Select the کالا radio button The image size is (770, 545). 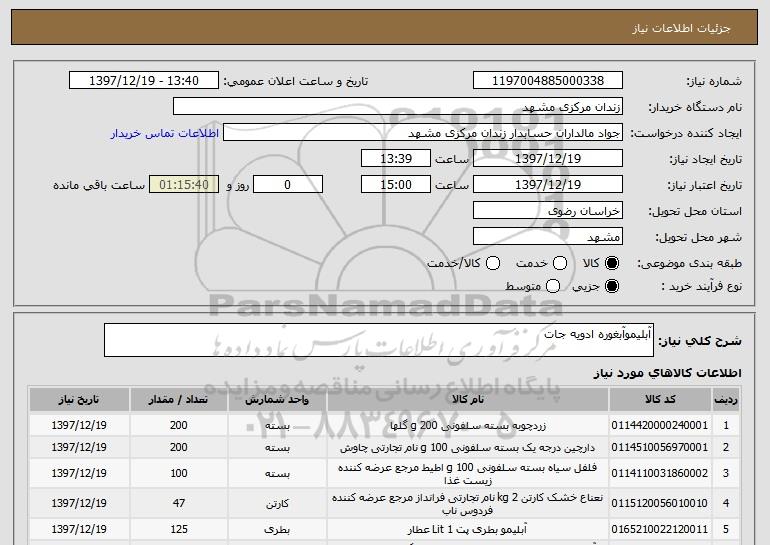pyautogui.click(x=612, y=263)
